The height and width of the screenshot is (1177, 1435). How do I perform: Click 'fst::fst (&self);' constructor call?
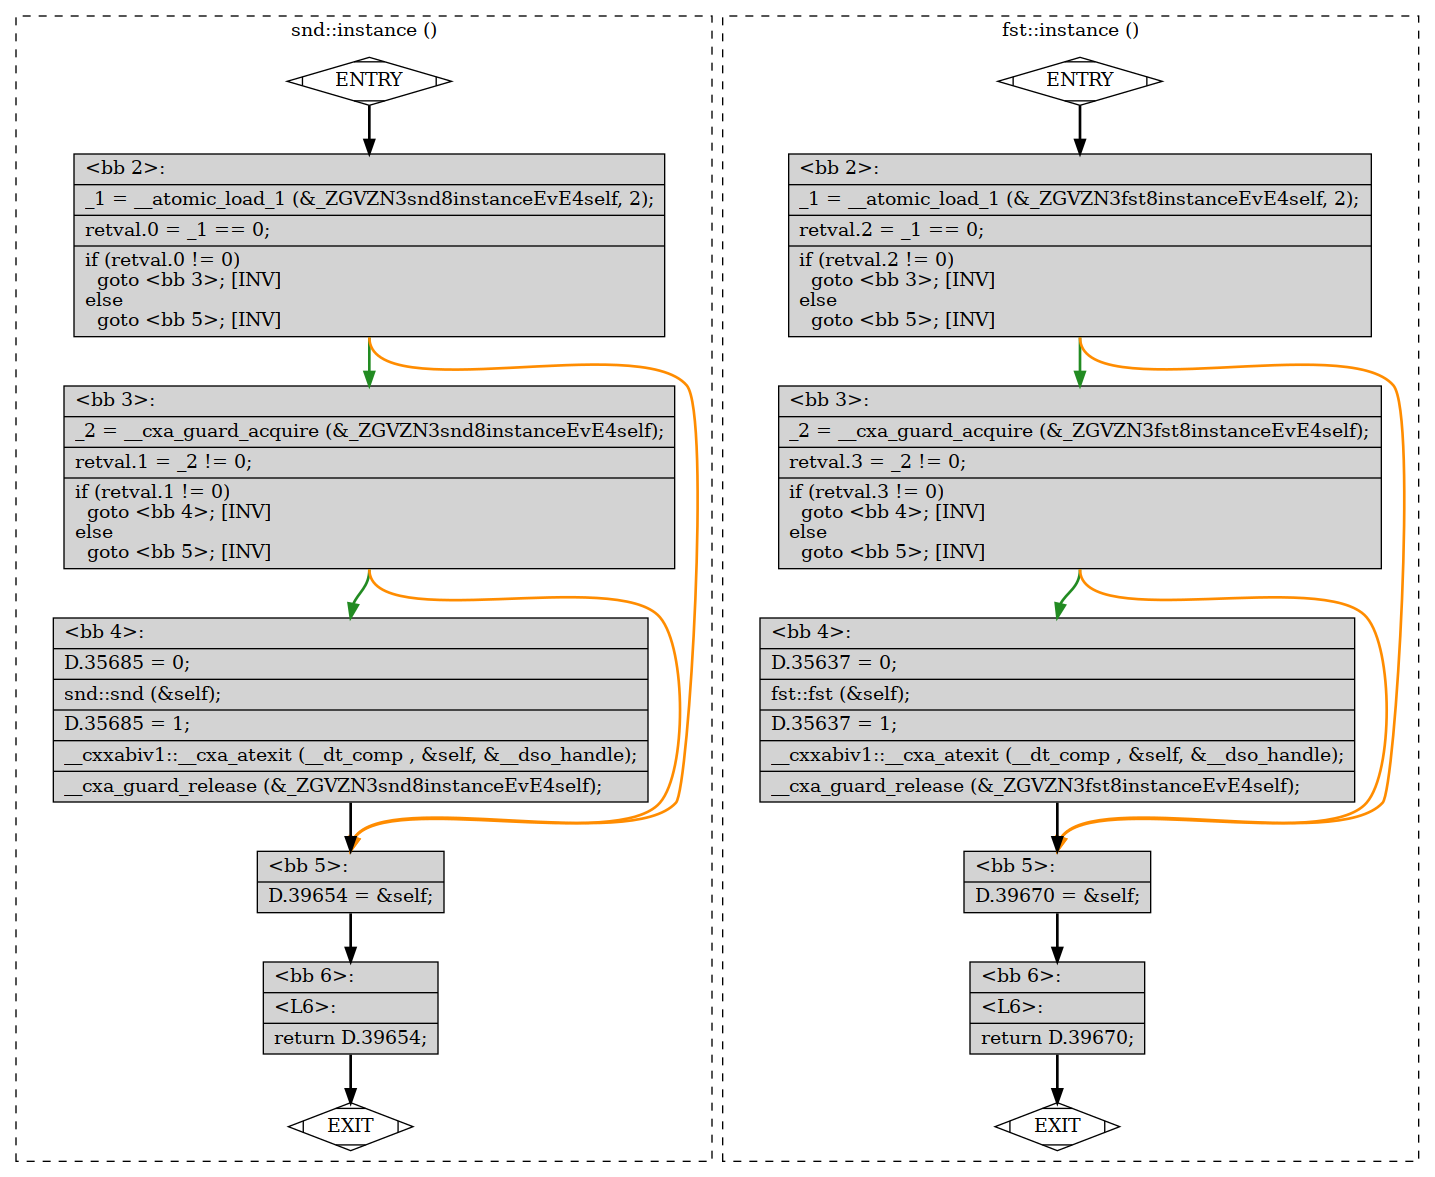pyautogui.click(x=1057, y=694)
